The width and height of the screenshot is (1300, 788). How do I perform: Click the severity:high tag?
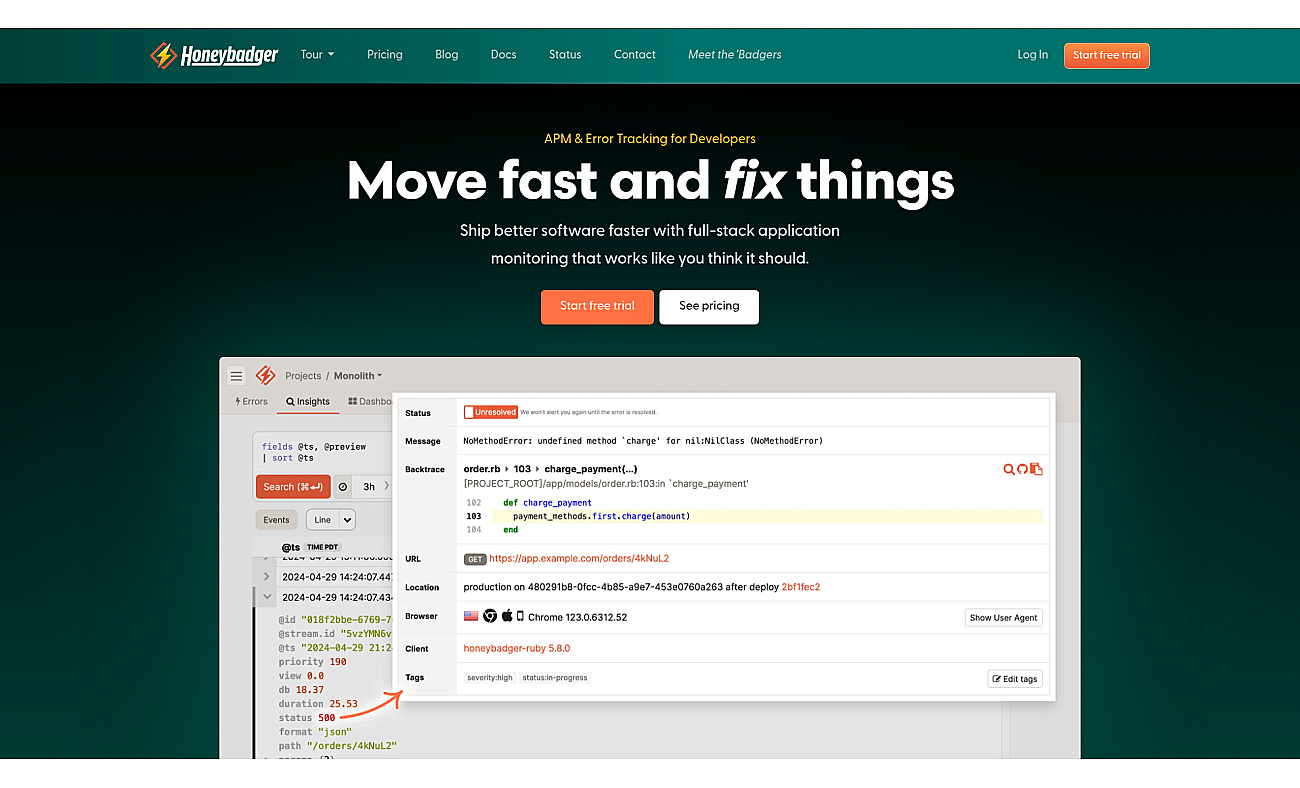click(x=490, y=678)
